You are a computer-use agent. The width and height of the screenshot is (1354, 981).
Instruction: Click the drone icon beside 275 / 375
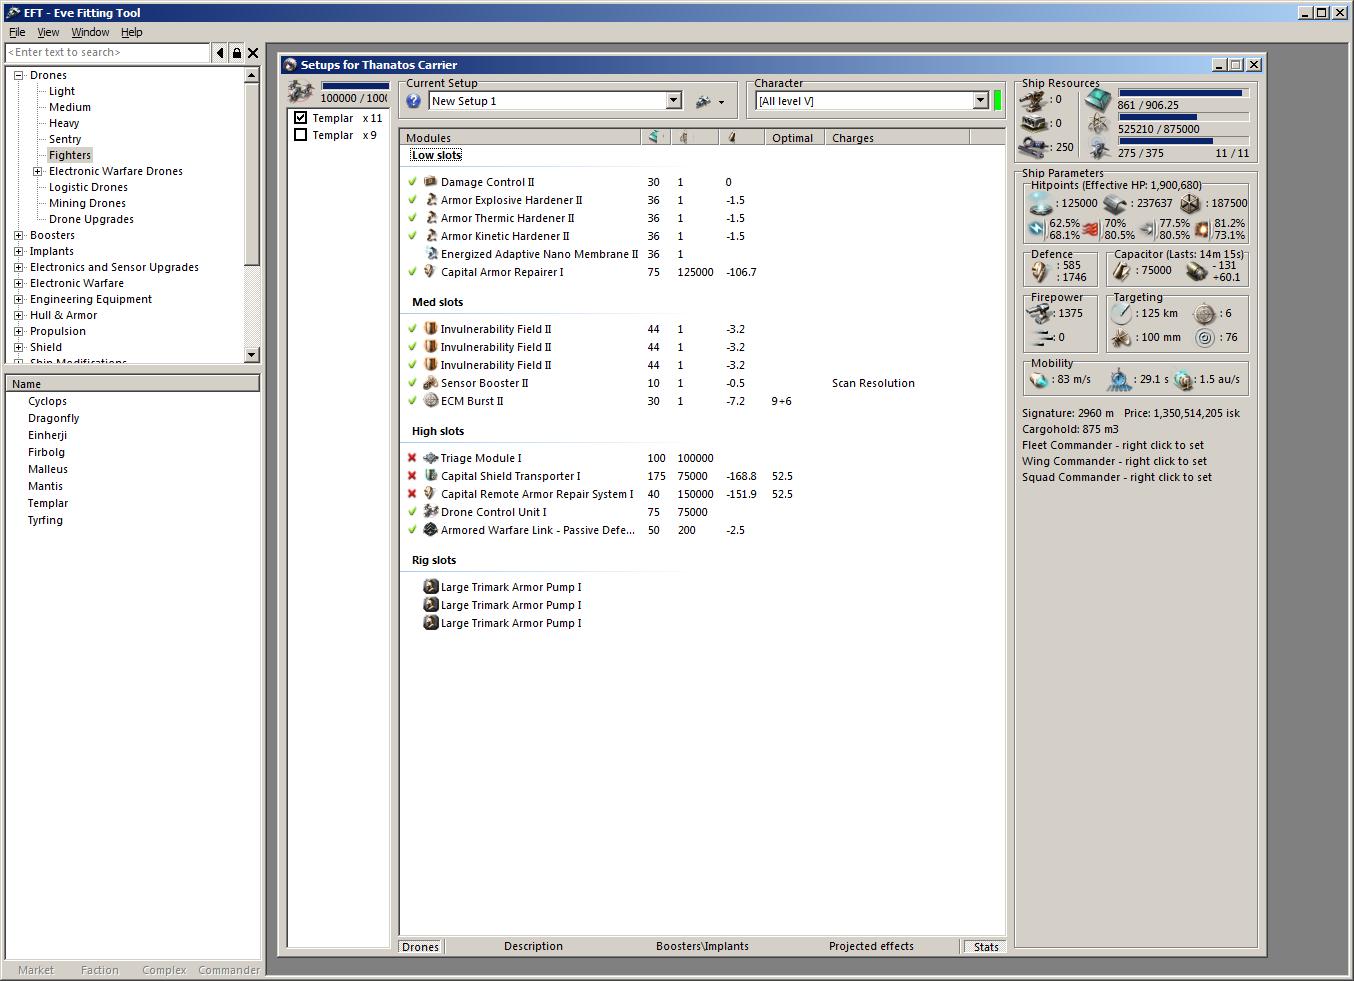point(1099,149)
